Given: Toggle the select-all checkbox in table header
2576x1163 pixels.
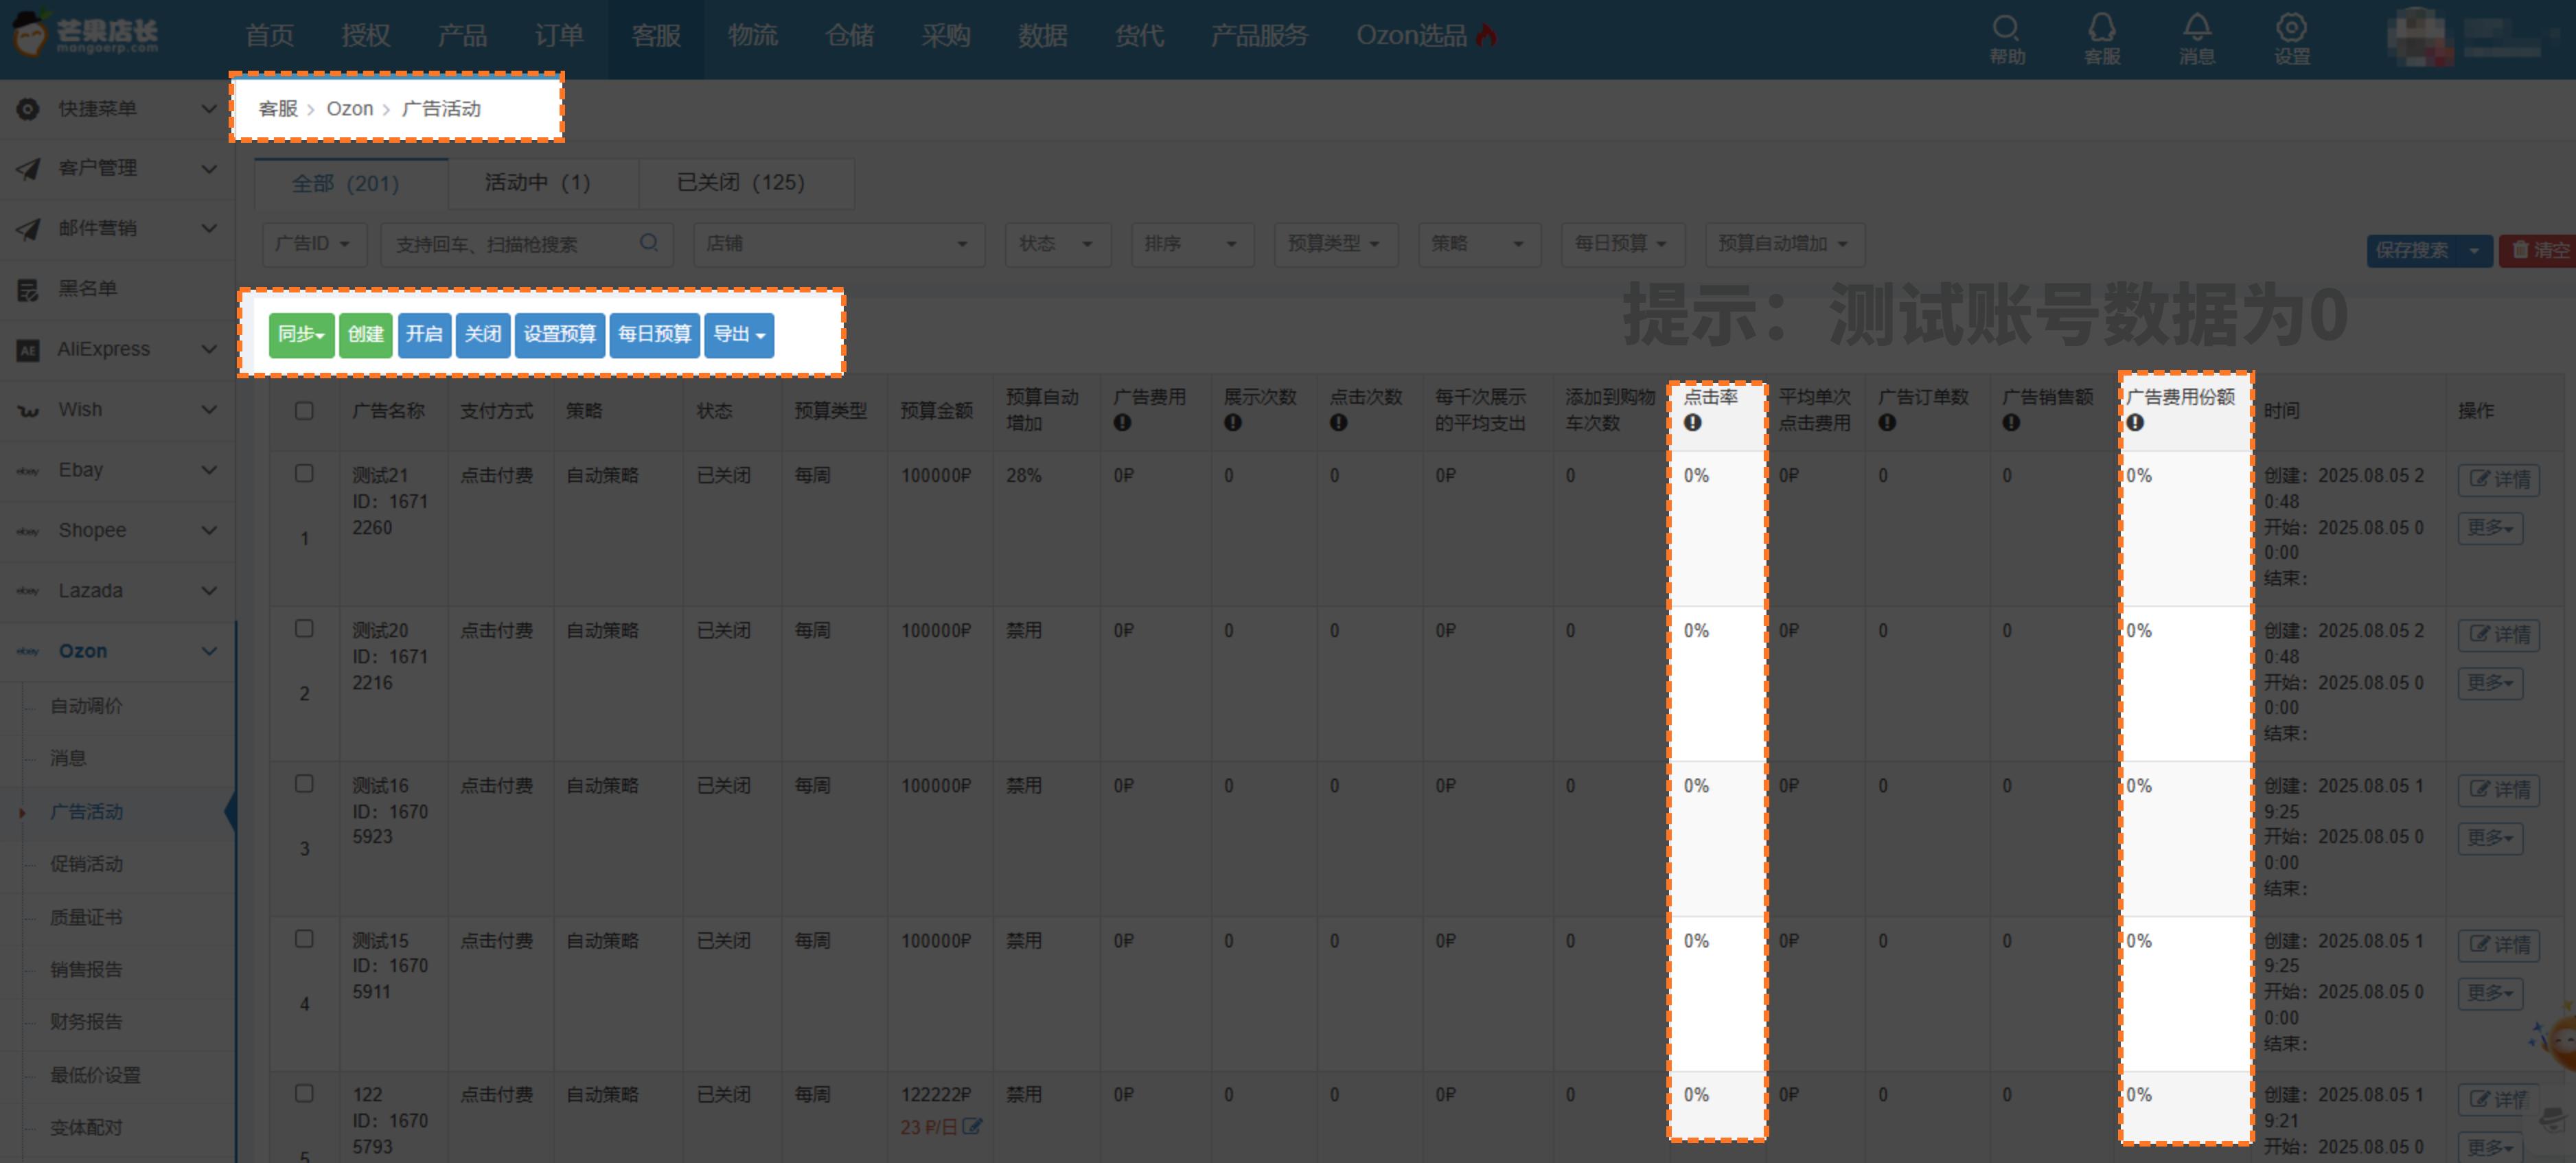Looking at the screenshot, I should 304,411.
